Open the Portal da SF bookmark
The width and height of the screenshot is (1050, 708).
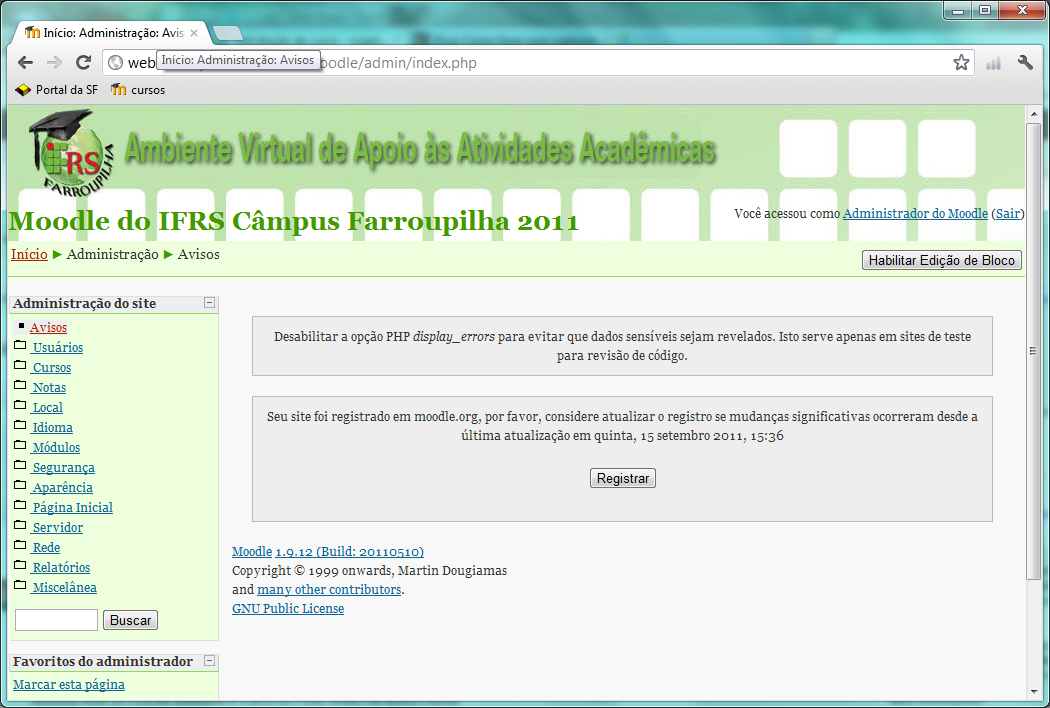coord(57,90)
